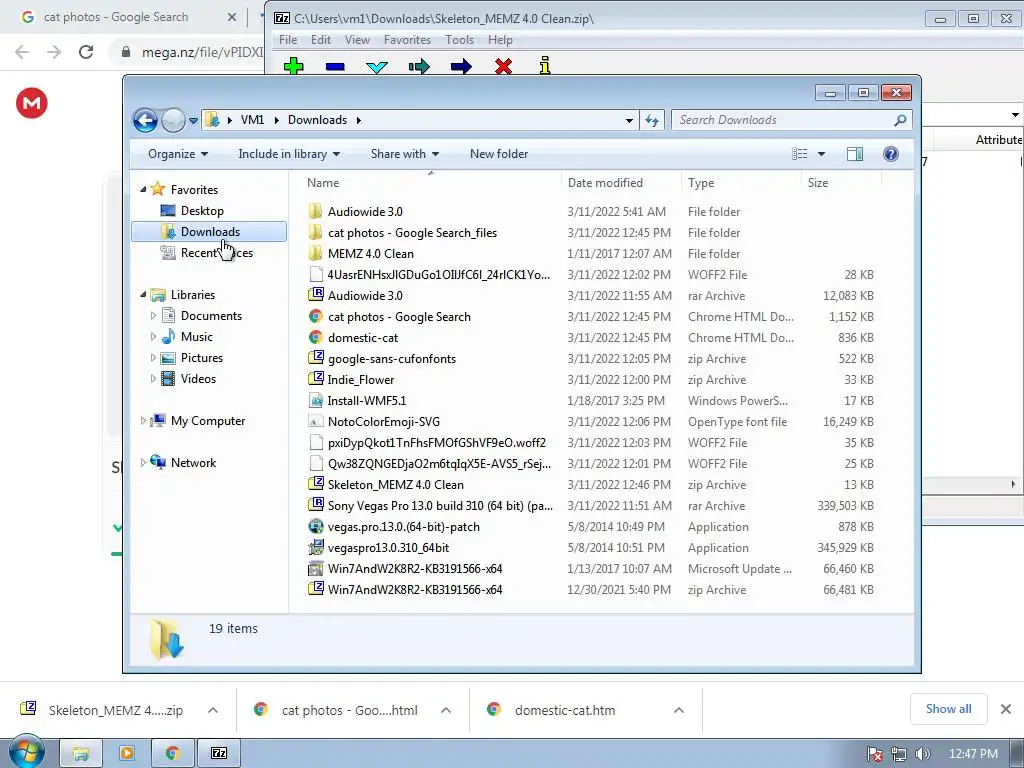
Task: Click the Refresh button beside address bar
Action: (x=652, y=120)
